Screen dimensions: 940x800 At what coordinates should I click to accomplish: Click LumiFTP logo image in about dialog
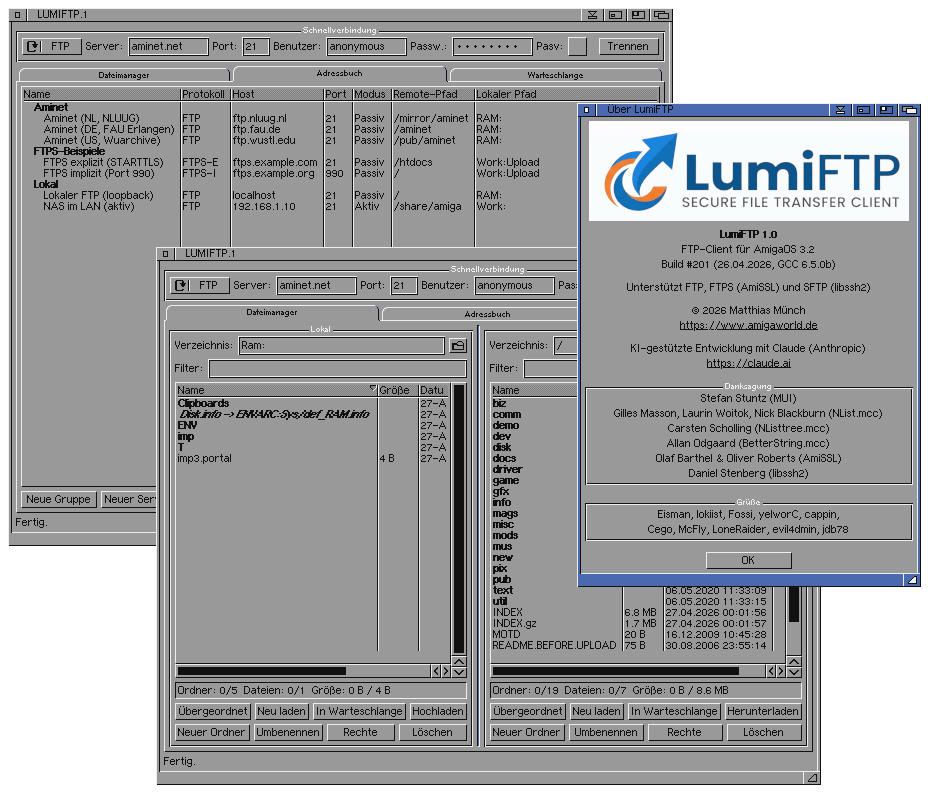coord(749,172)
